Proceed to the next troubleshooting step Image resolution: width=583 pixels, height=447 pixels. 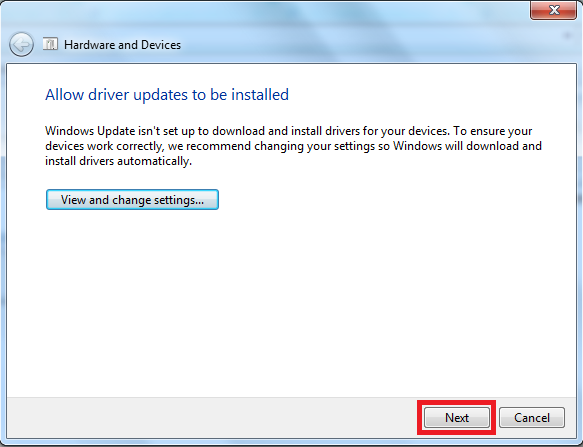coord(457,418)
